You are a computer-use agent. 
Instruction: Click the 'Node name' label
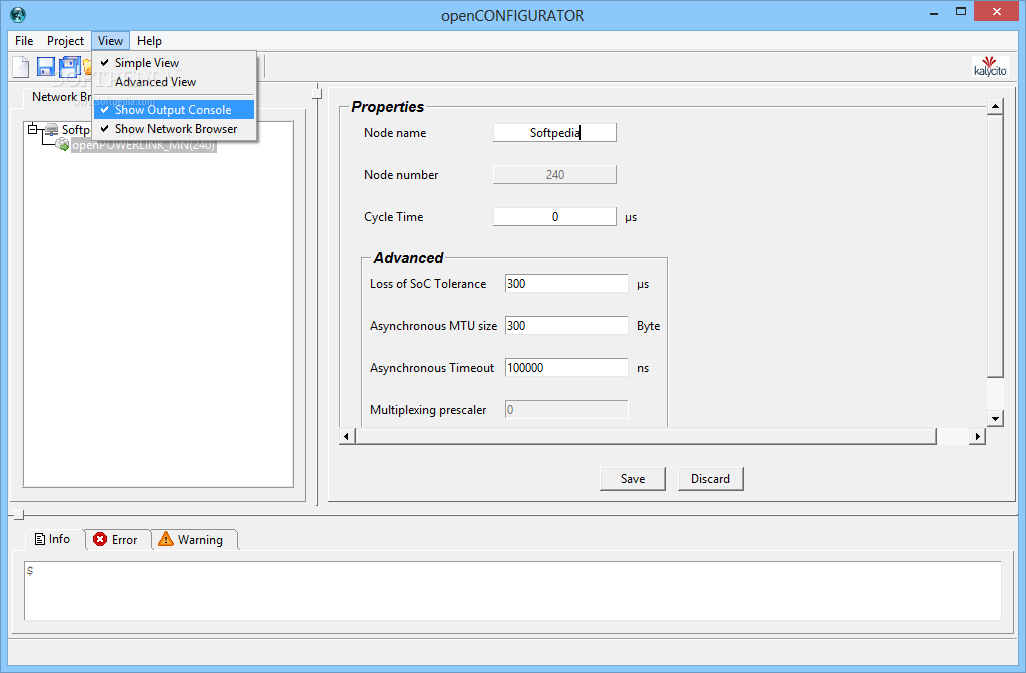[x=395, y=133]
